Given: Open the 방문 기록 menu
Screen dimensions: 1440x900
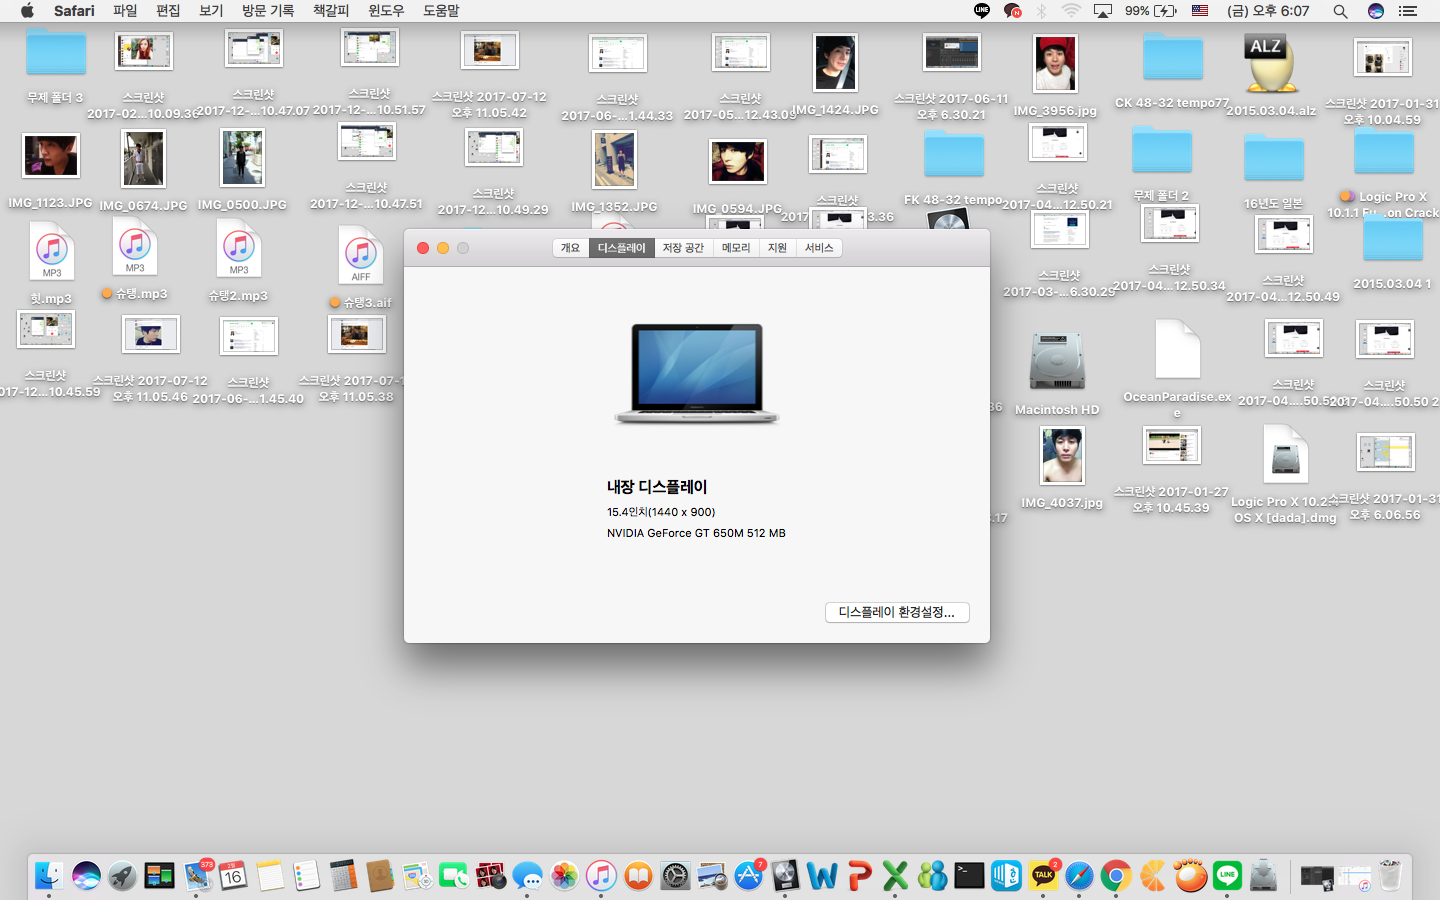Looking at the screenshot, I should 267,11.
